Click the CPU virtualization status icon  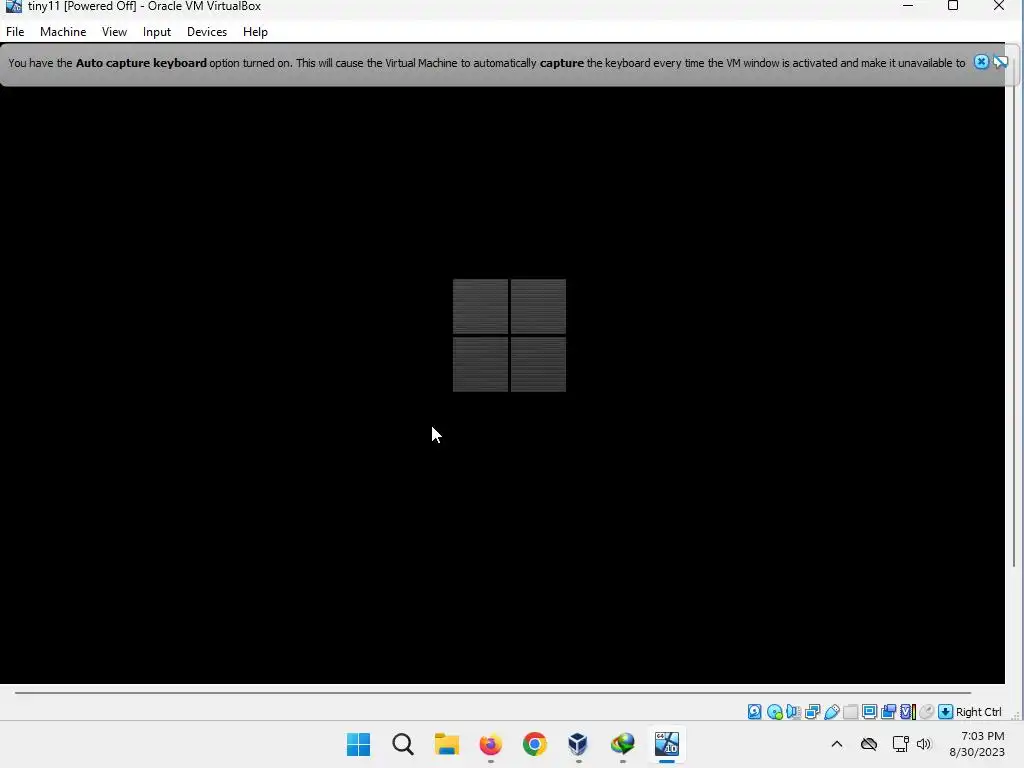click(908, 712)
